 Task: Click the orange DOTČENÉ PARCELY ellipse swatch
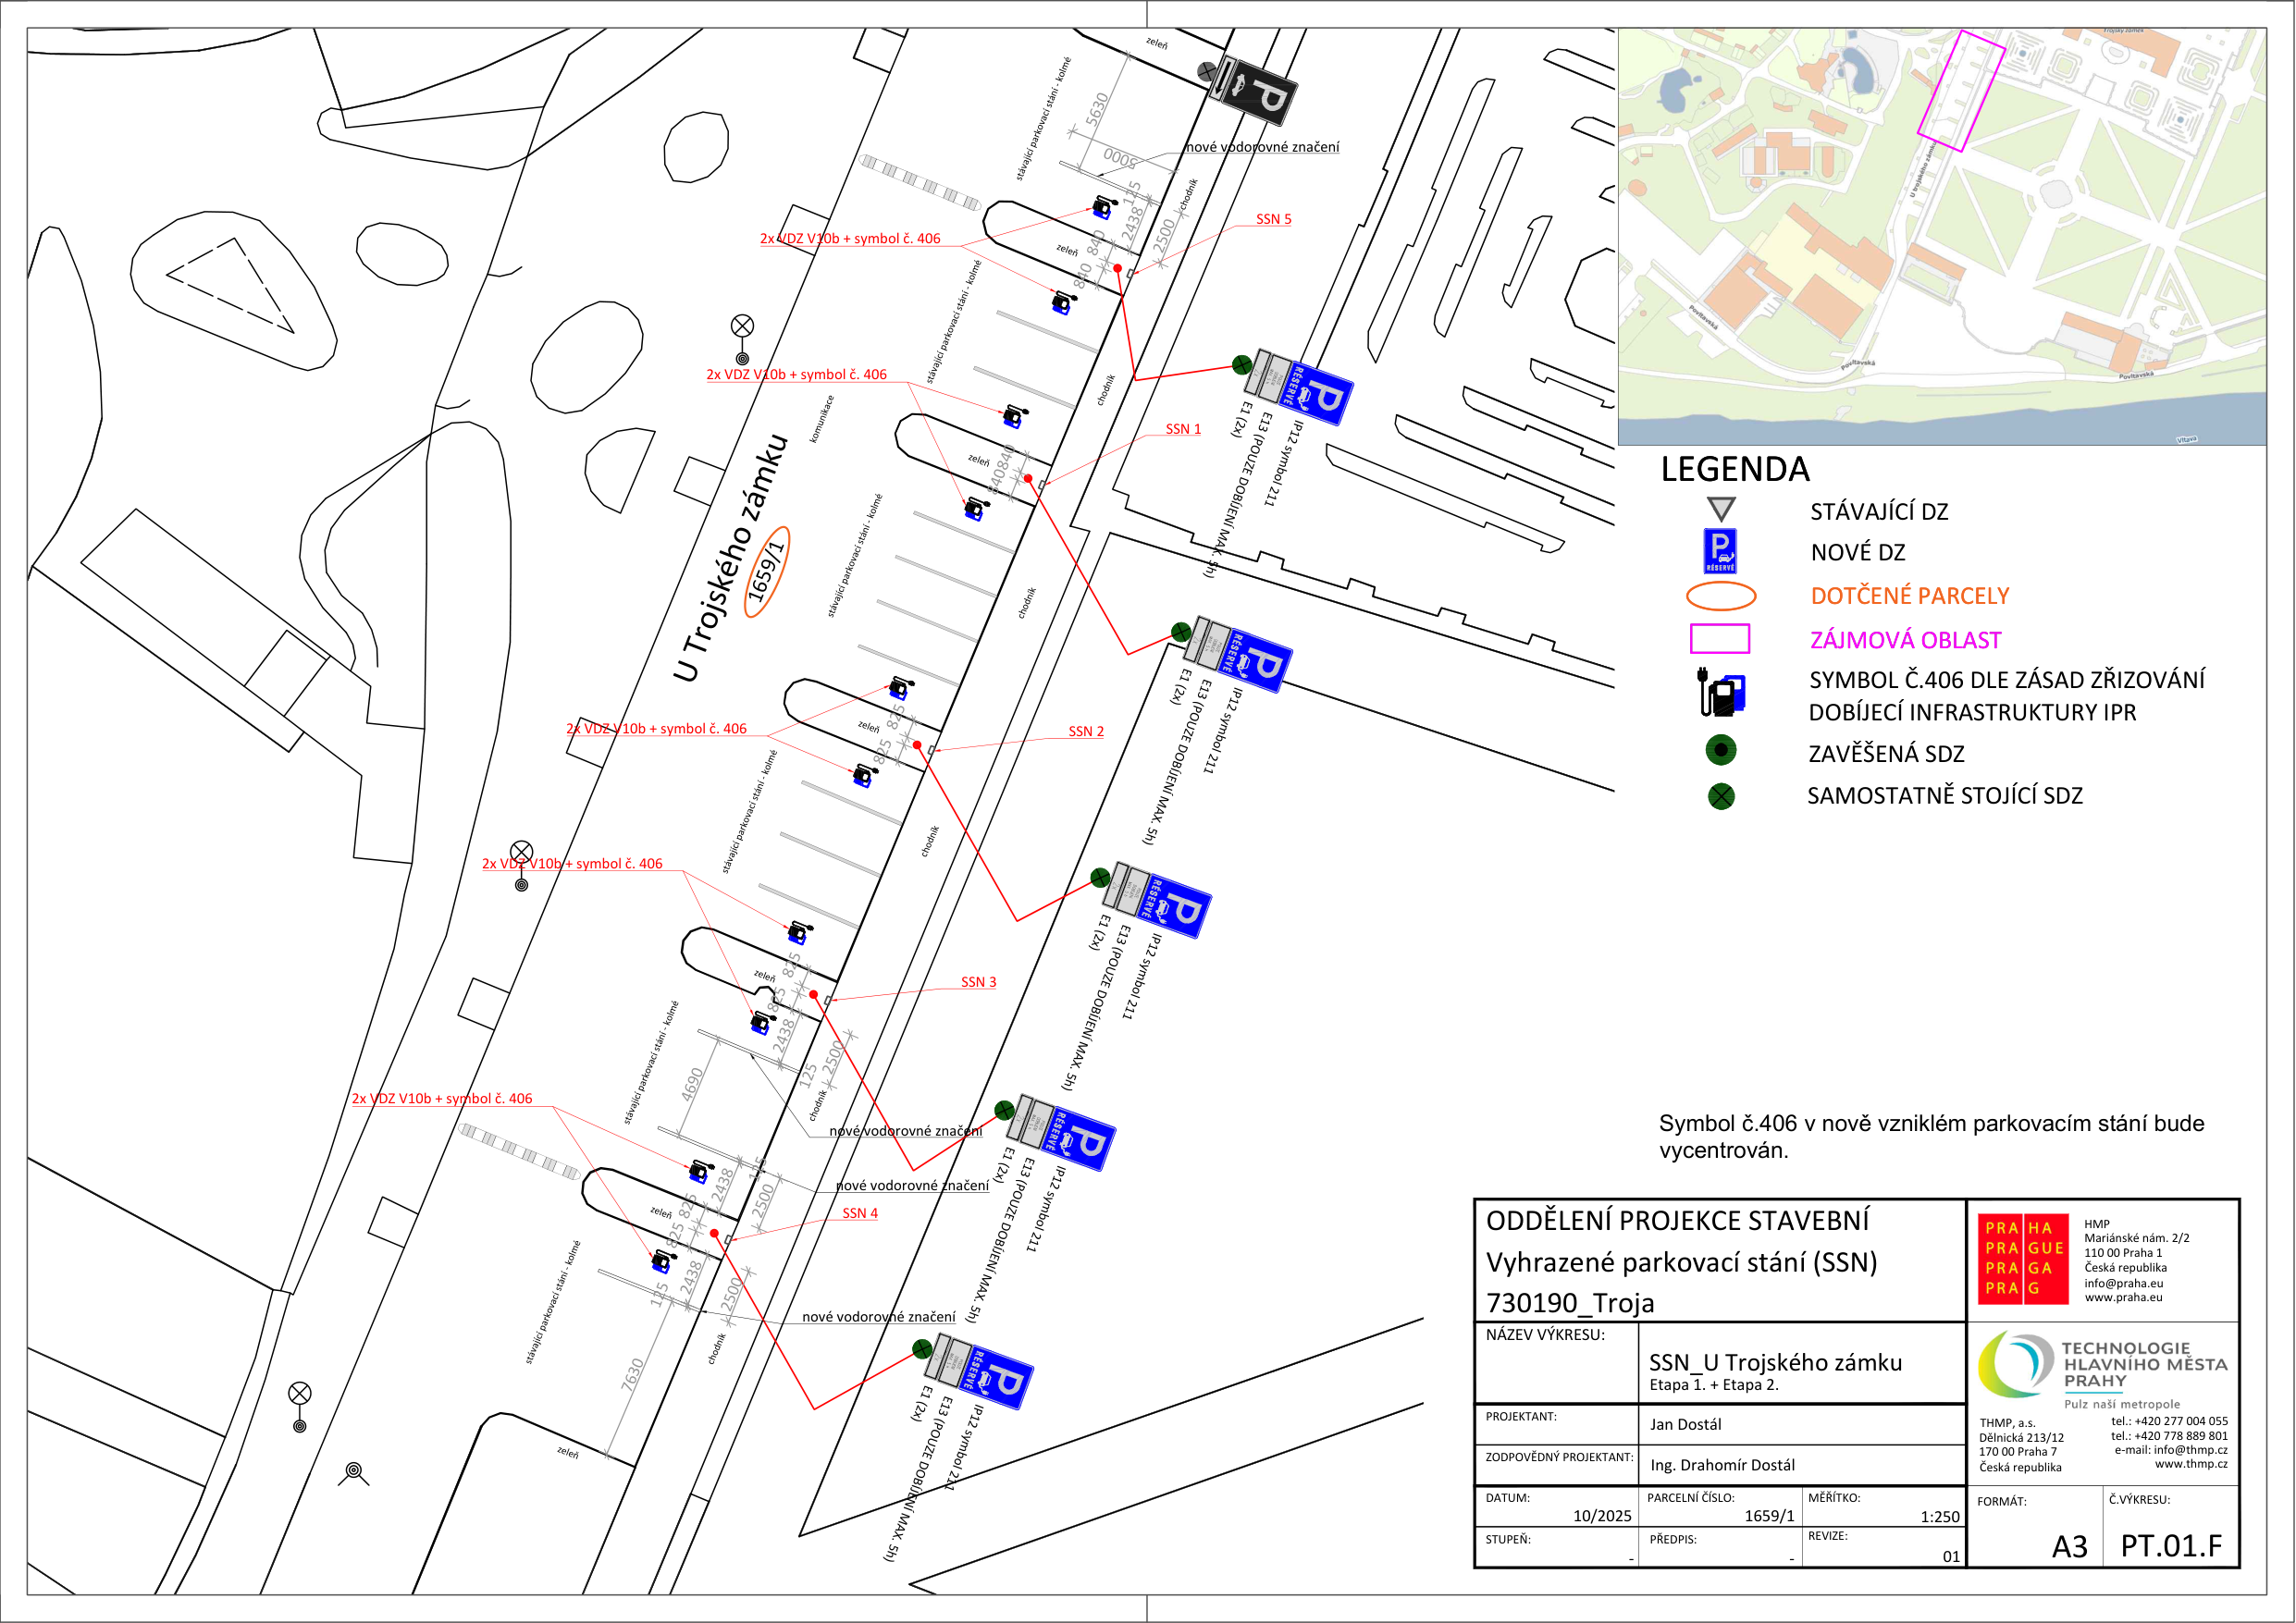point(1721,596)
